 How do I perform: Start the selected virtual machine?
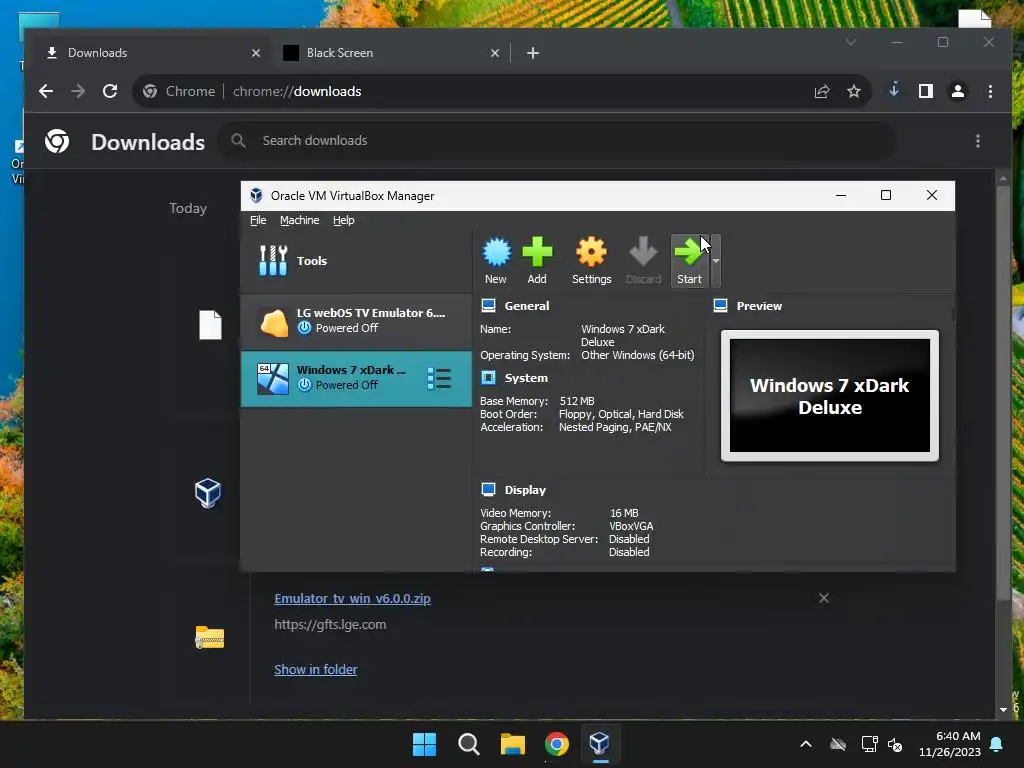(689, 260)
